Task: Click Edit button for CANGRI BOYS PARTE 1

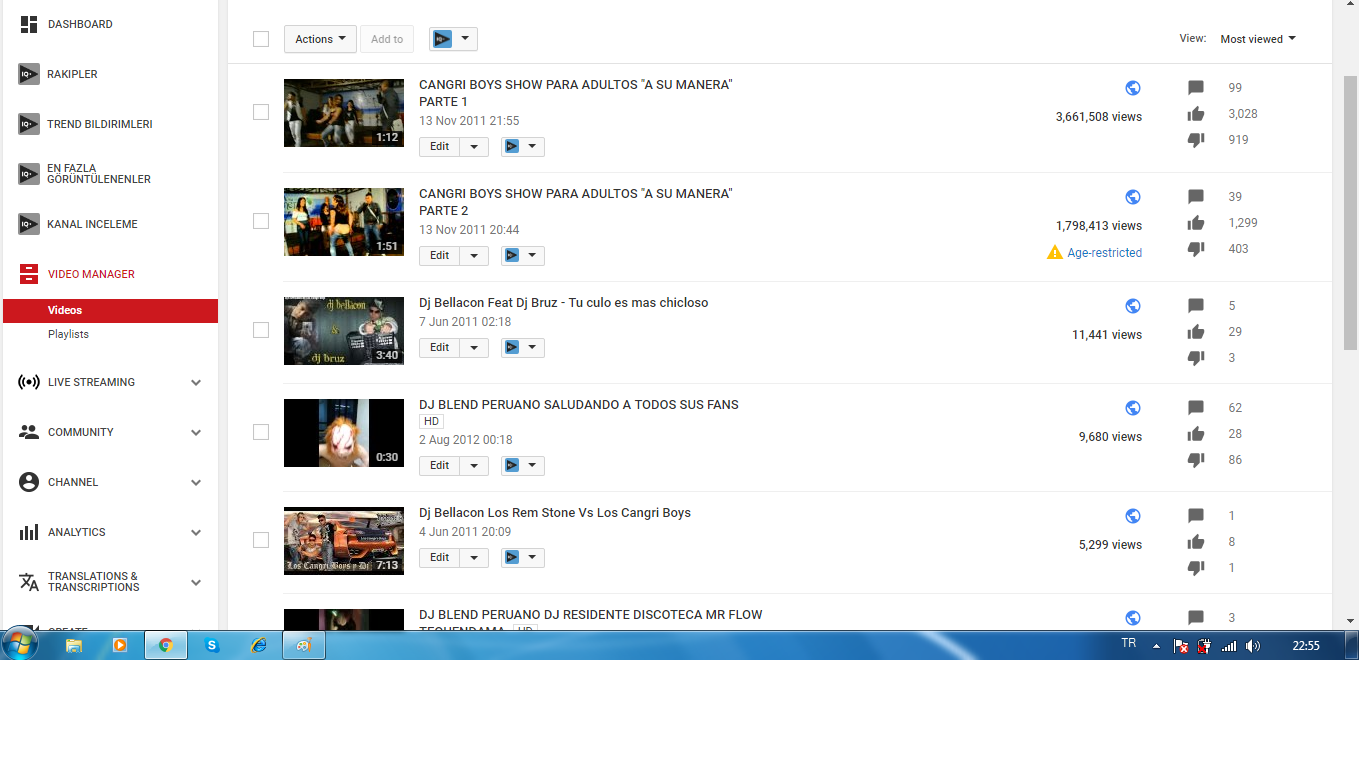Action: click(440, 146)
